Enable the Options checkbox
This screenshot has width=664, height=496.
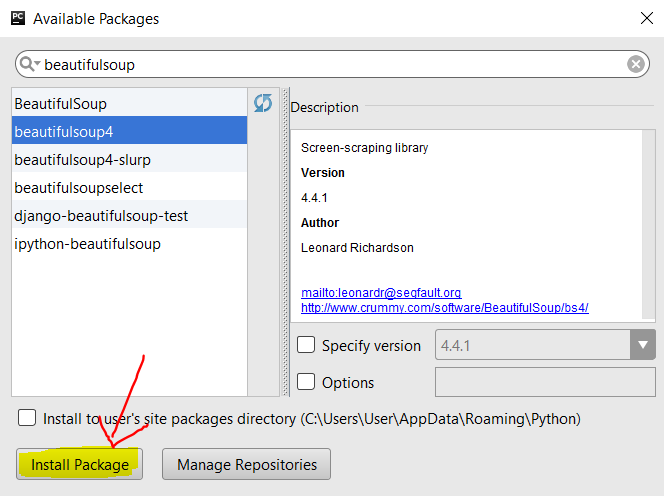point(306,382)
